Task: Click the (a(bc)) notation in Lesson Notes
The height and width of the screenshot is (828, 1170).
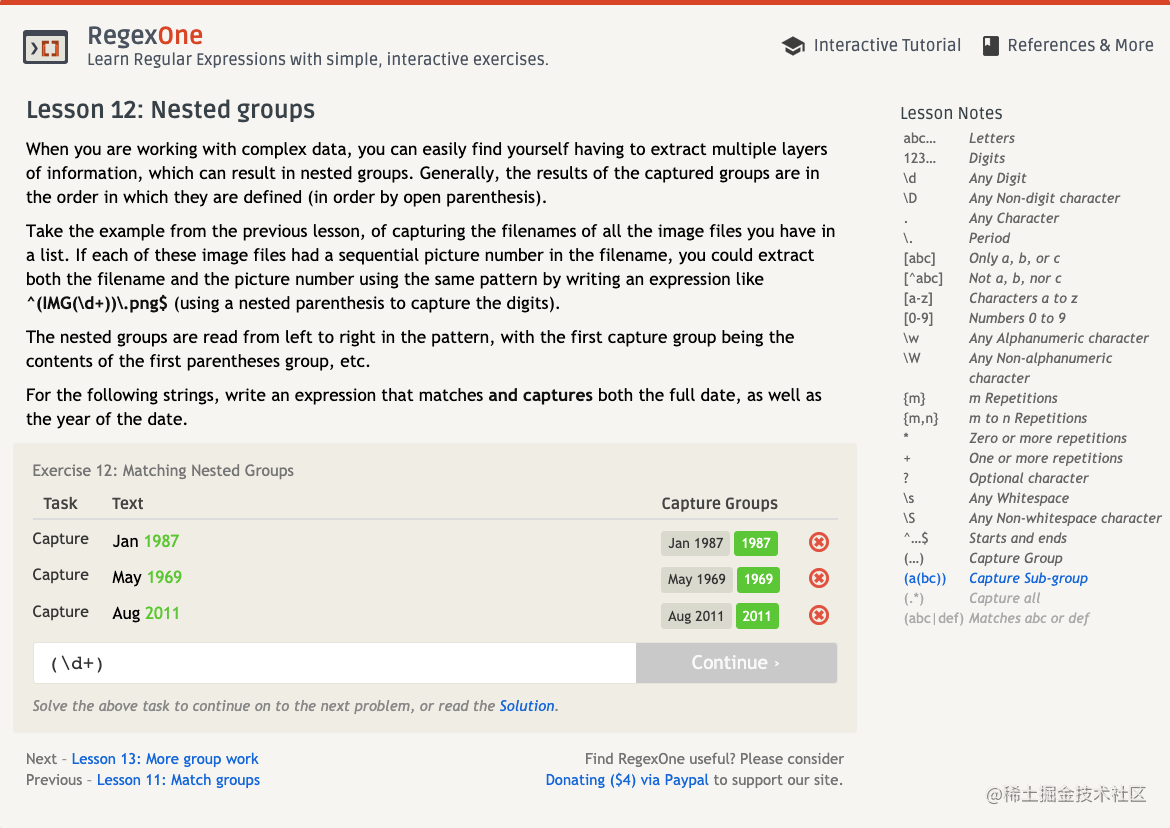Action: (924, 578)
